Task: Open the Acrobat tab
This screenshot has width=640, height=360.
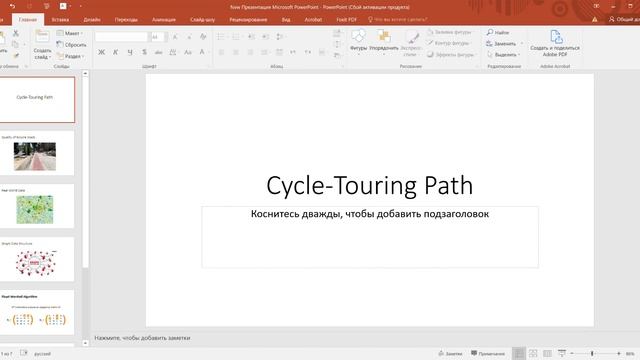Action: point(313,19)
